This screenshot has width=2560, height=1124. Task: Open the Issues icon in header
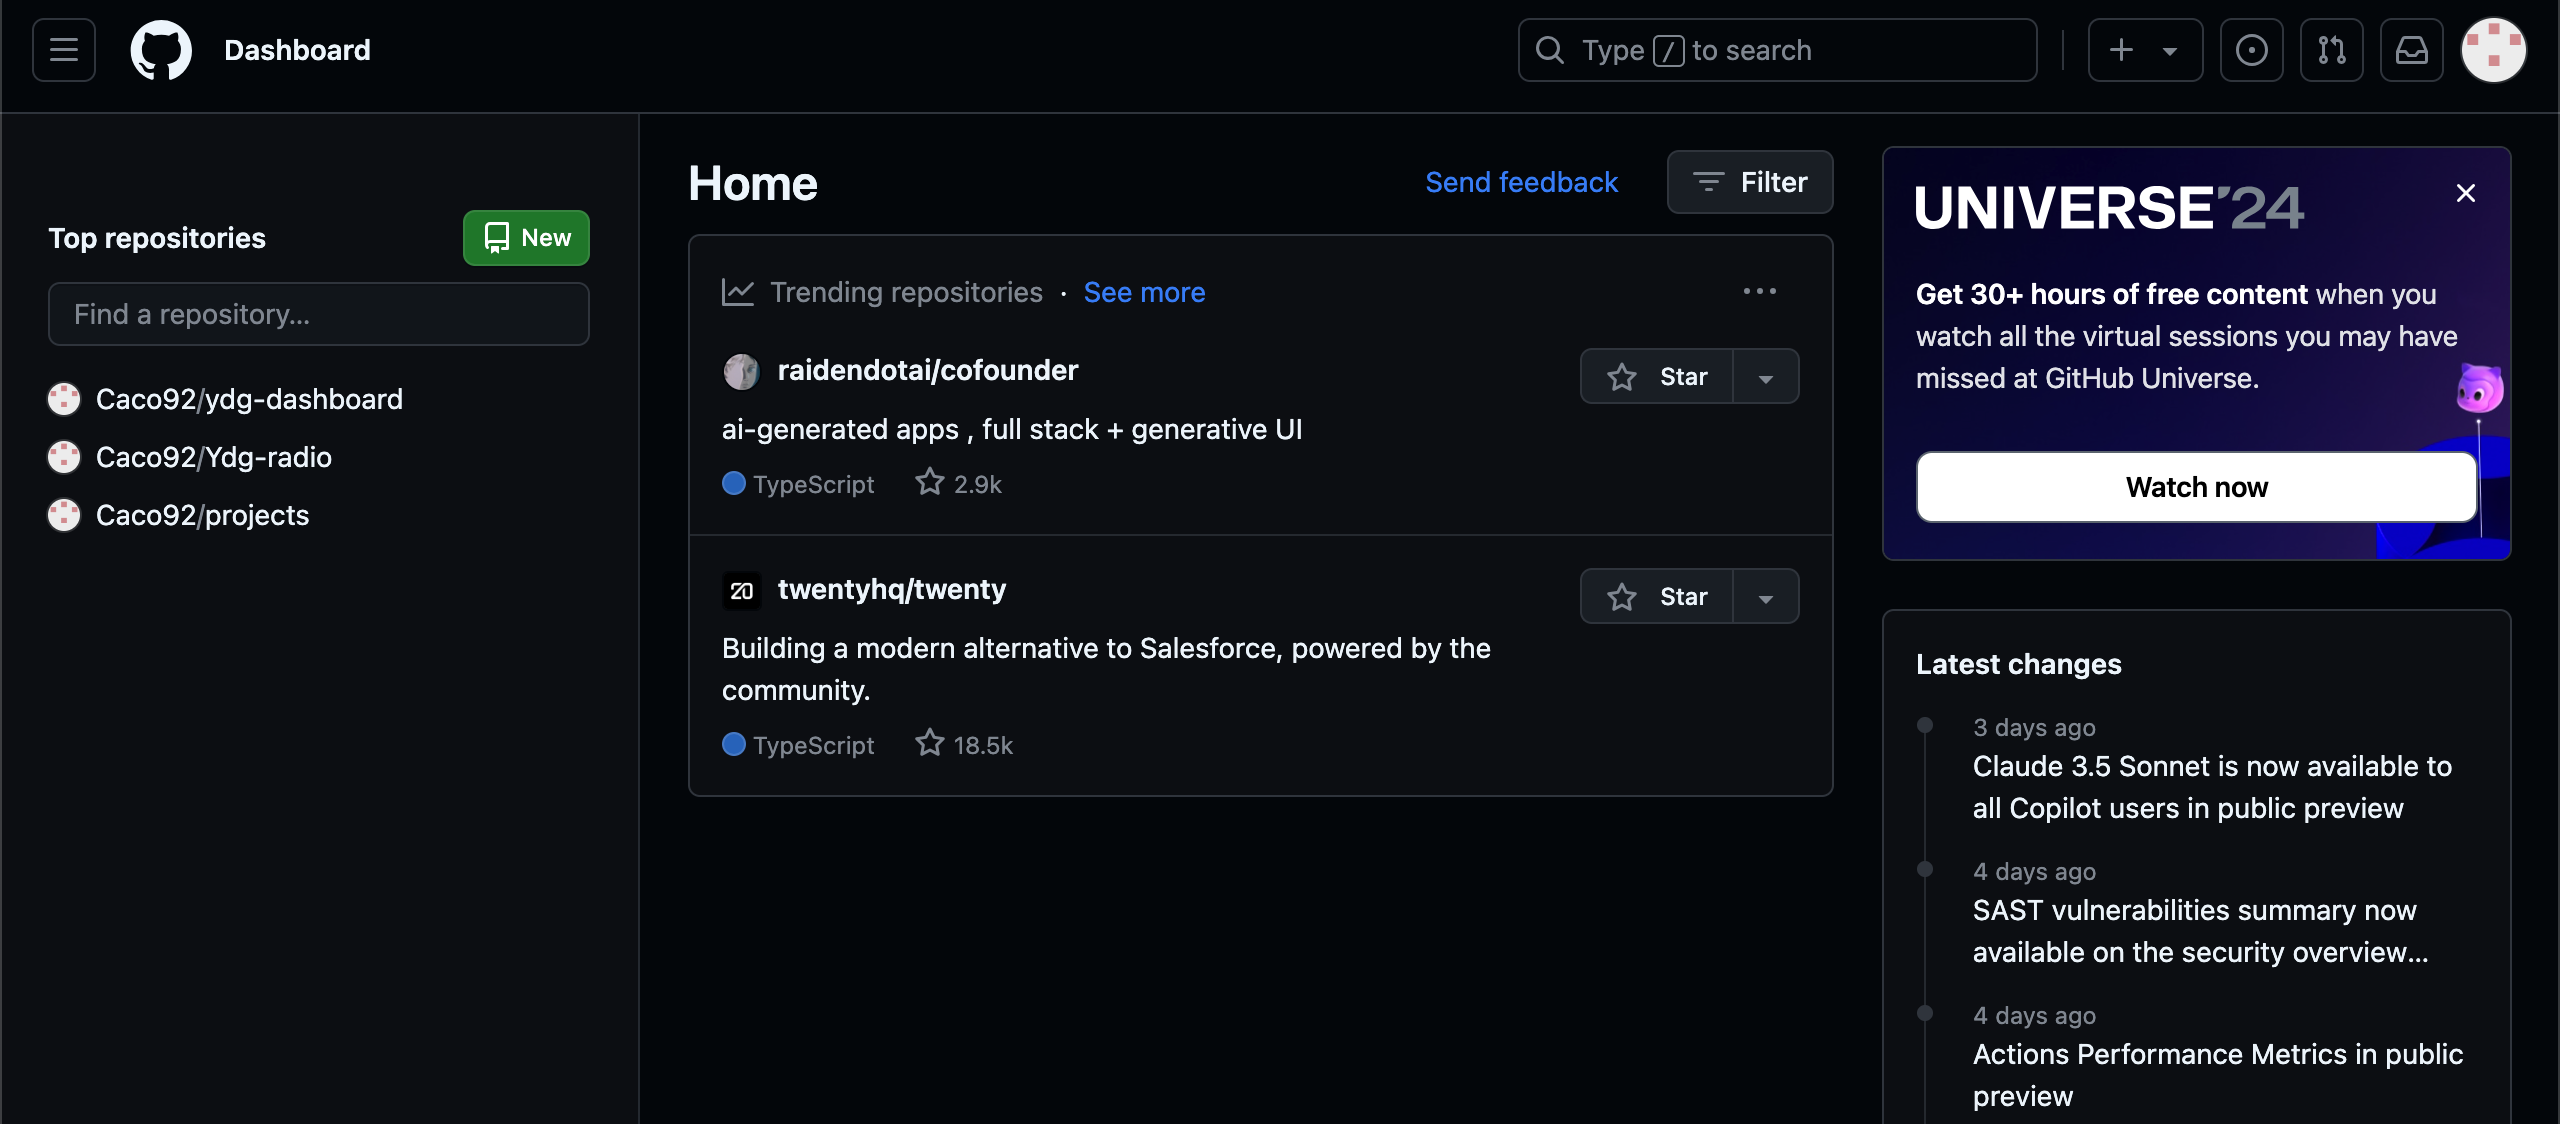[x=2252, y=50]
